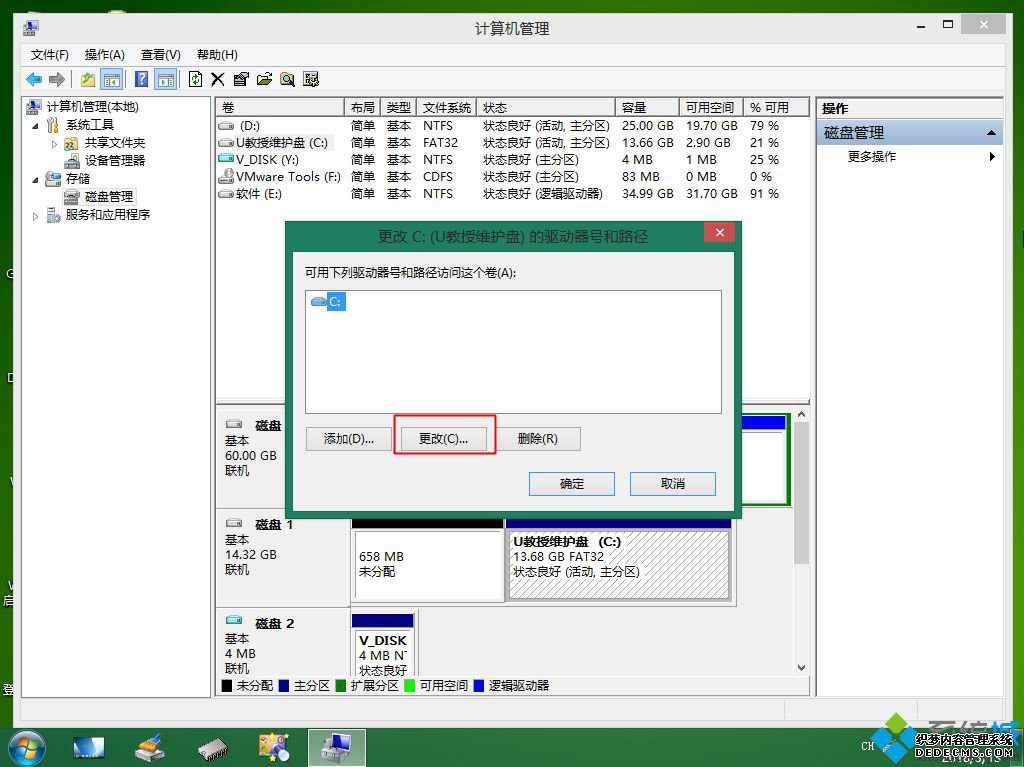Viewport: 1024px width, 767px height.
Task: Select the C: drive icon in dialog list
Action: coord(319,301)
